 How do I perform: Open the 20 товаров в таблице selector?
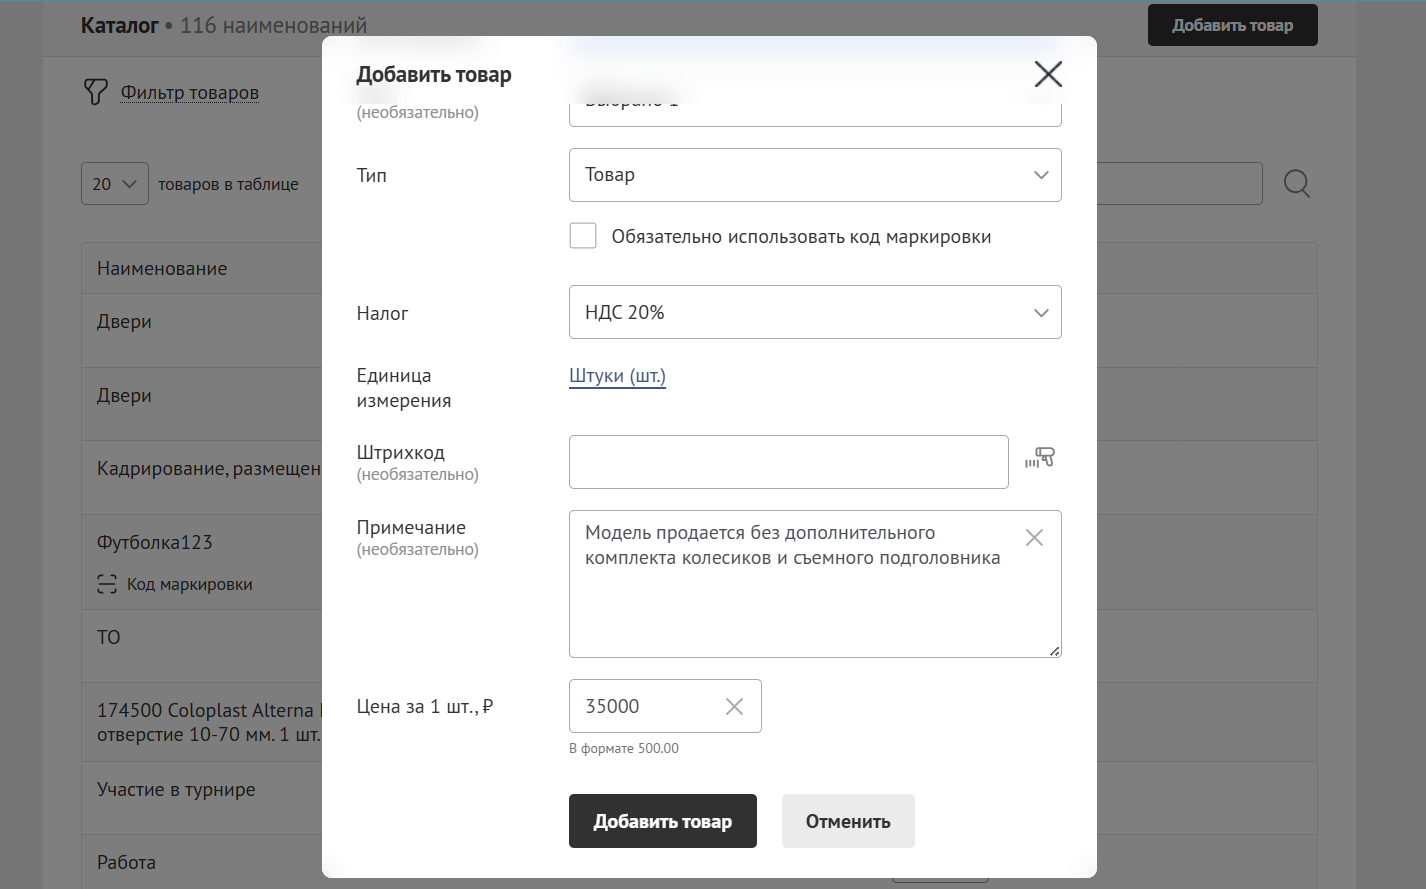pyautogui.click(x=114, y=184)
